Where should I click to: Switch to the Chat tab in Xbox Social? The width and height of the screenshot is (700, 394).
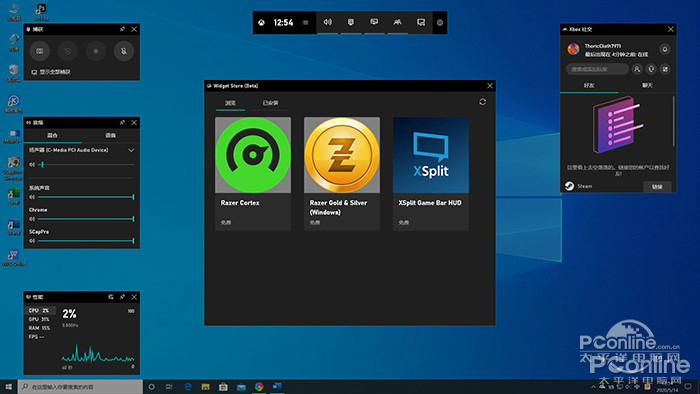[x=647, y=86]
